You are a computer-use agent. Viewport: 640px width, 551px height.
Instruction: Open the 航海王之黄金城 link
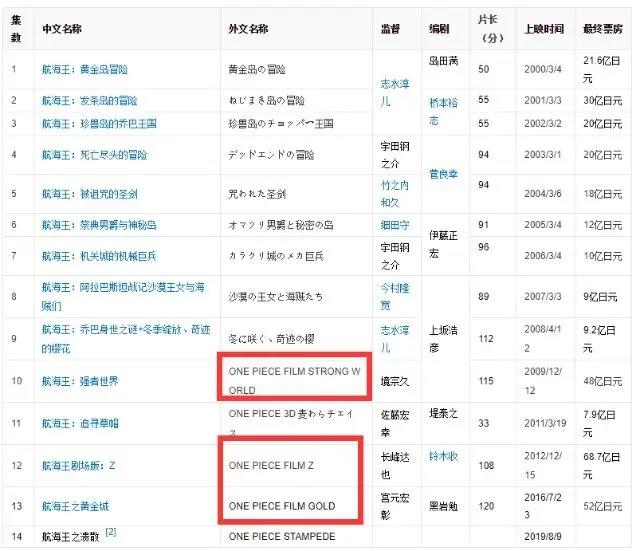coord(75,507)
